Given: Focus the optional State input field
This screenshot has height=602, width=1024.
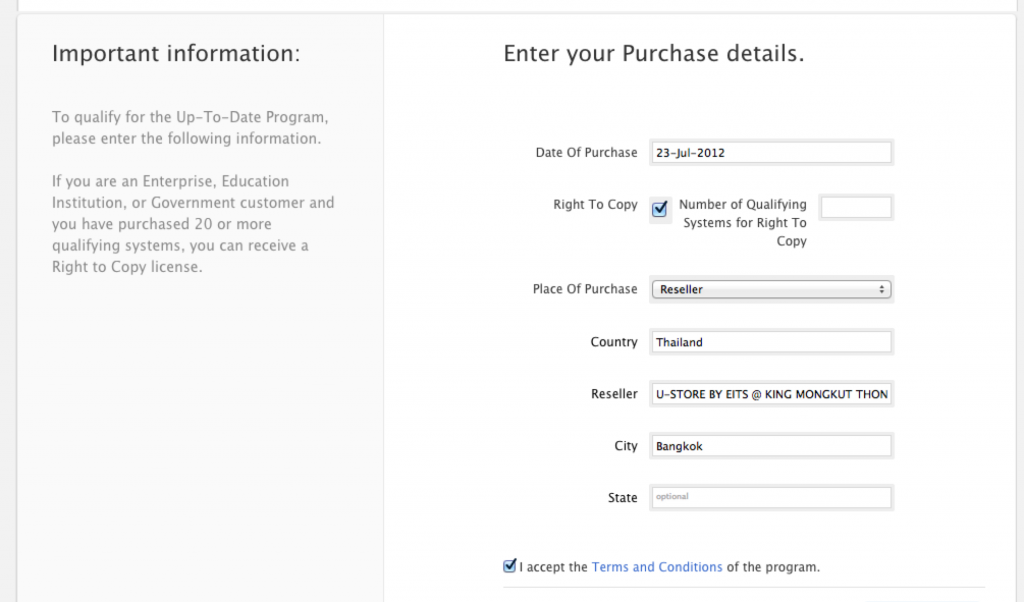Looking at the screenshot, I should (x=770, y=497).
